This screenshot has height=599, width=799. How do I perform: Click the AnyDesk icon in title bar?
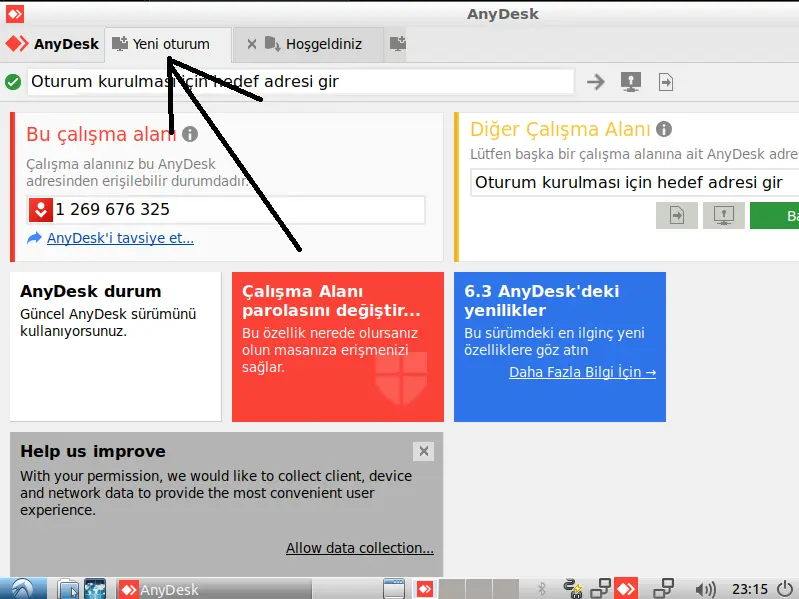pyautogui.click(x=15, y=14)
